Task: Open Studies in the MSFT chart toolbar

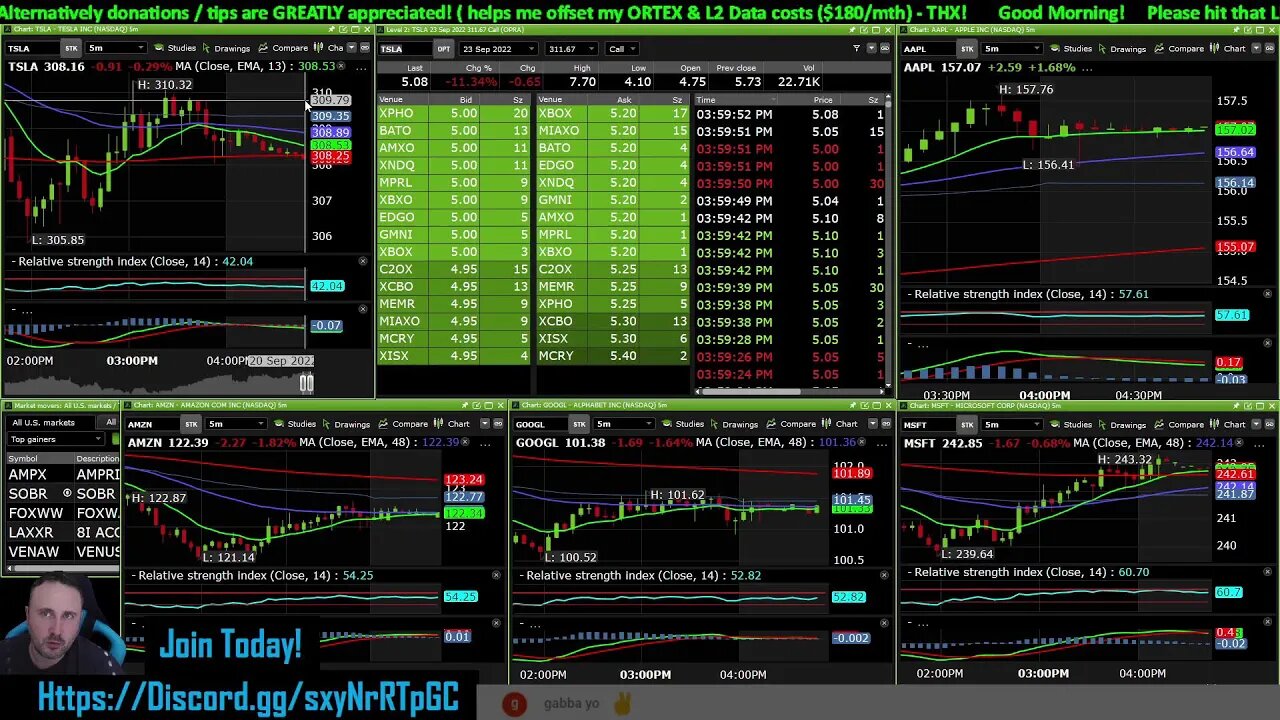Action: pos(1071,424)
